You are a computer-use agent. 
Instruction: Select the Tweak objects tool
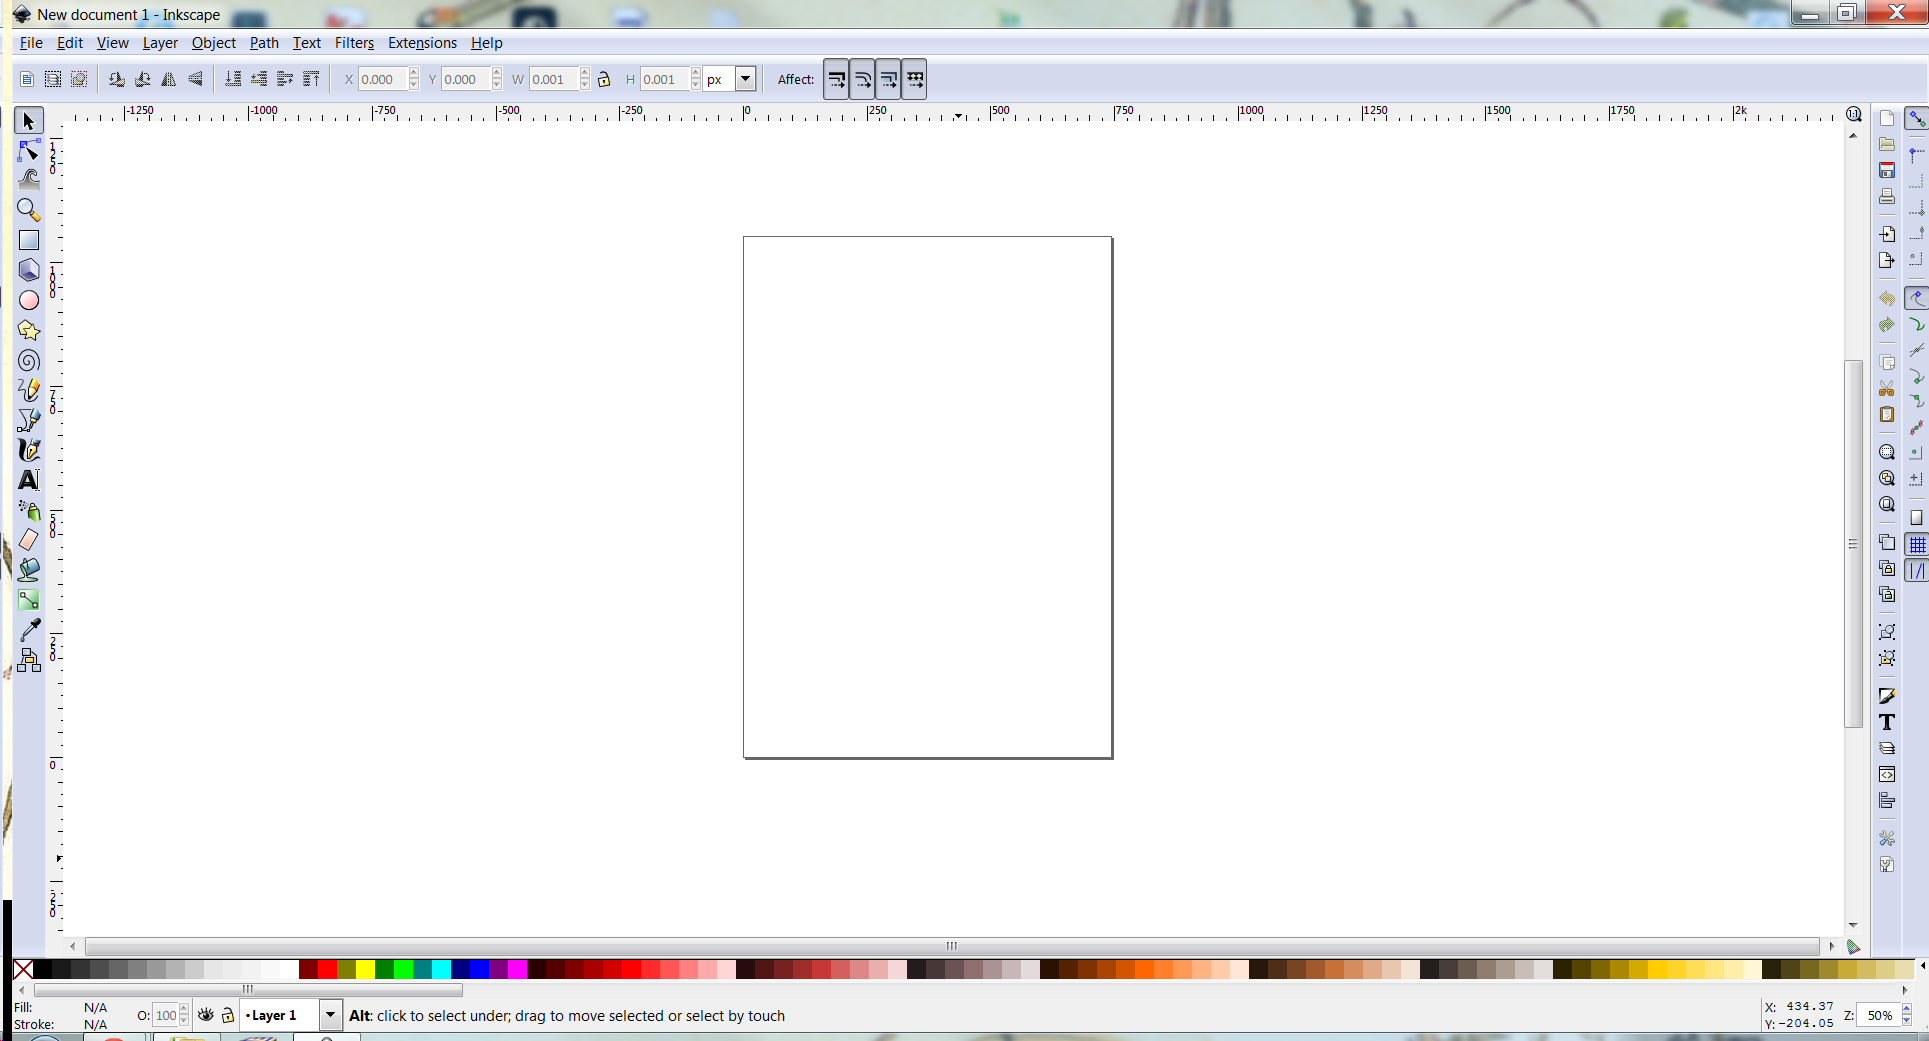point(29,180)
